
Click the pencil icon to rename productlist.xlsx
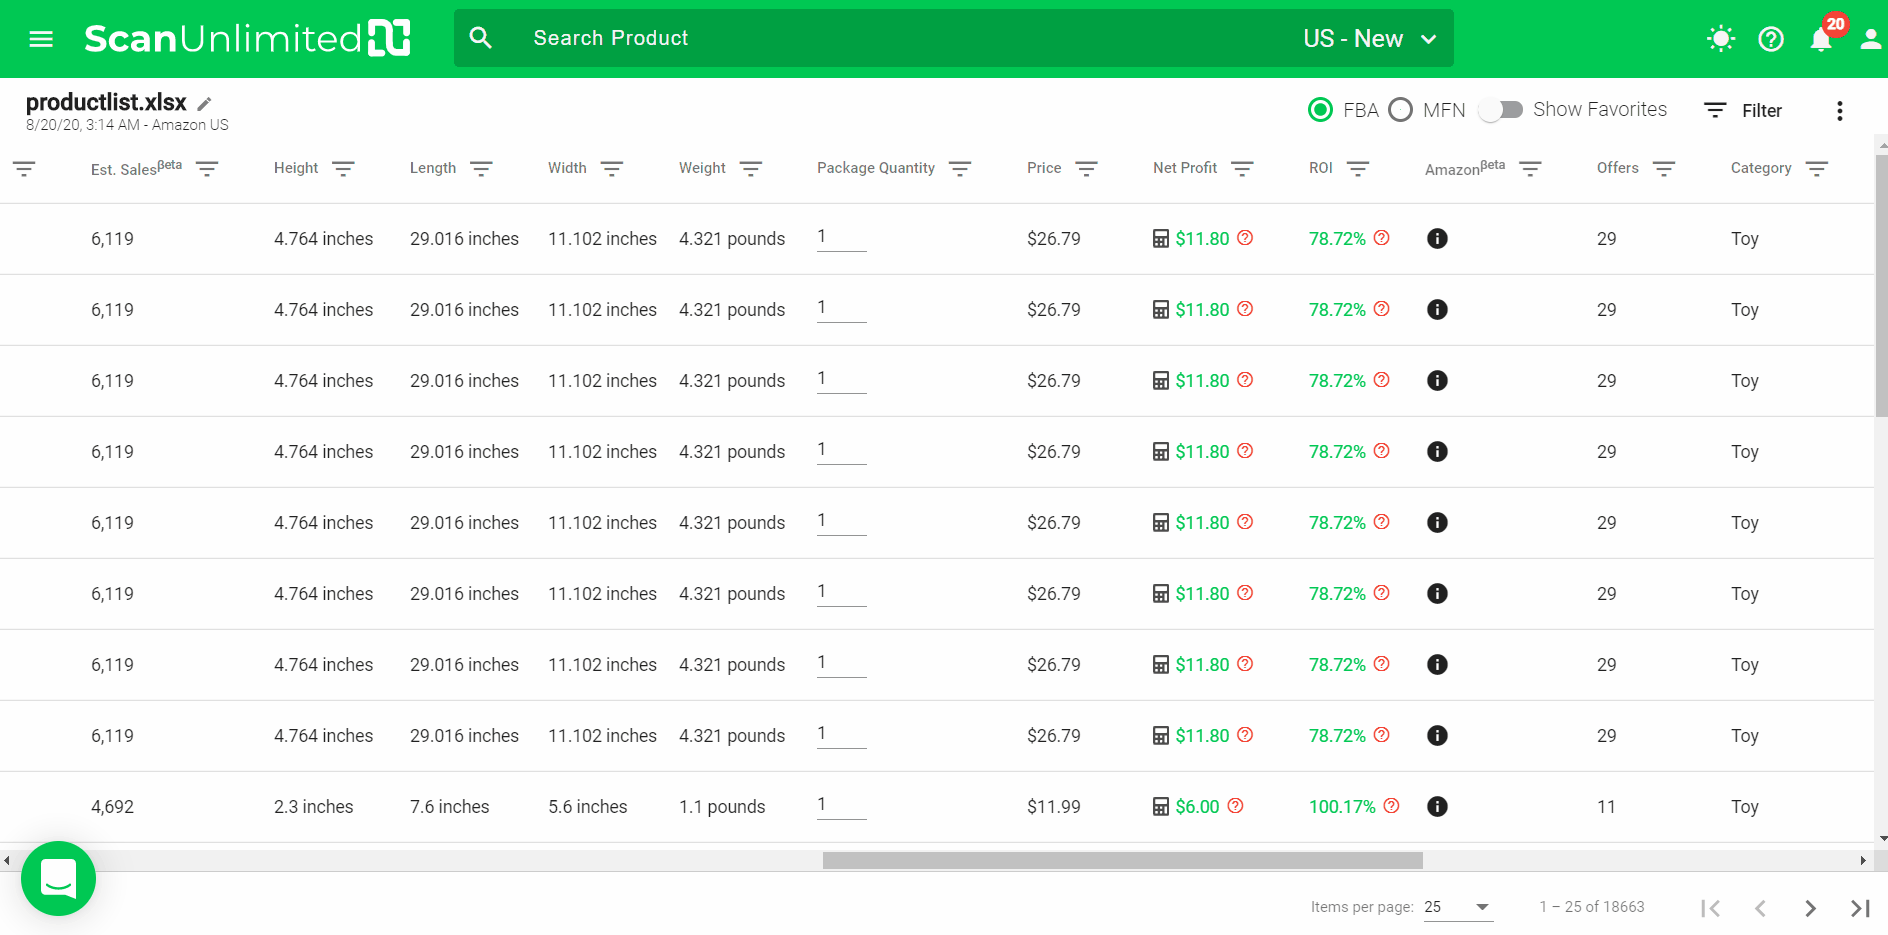pos(205,104)
